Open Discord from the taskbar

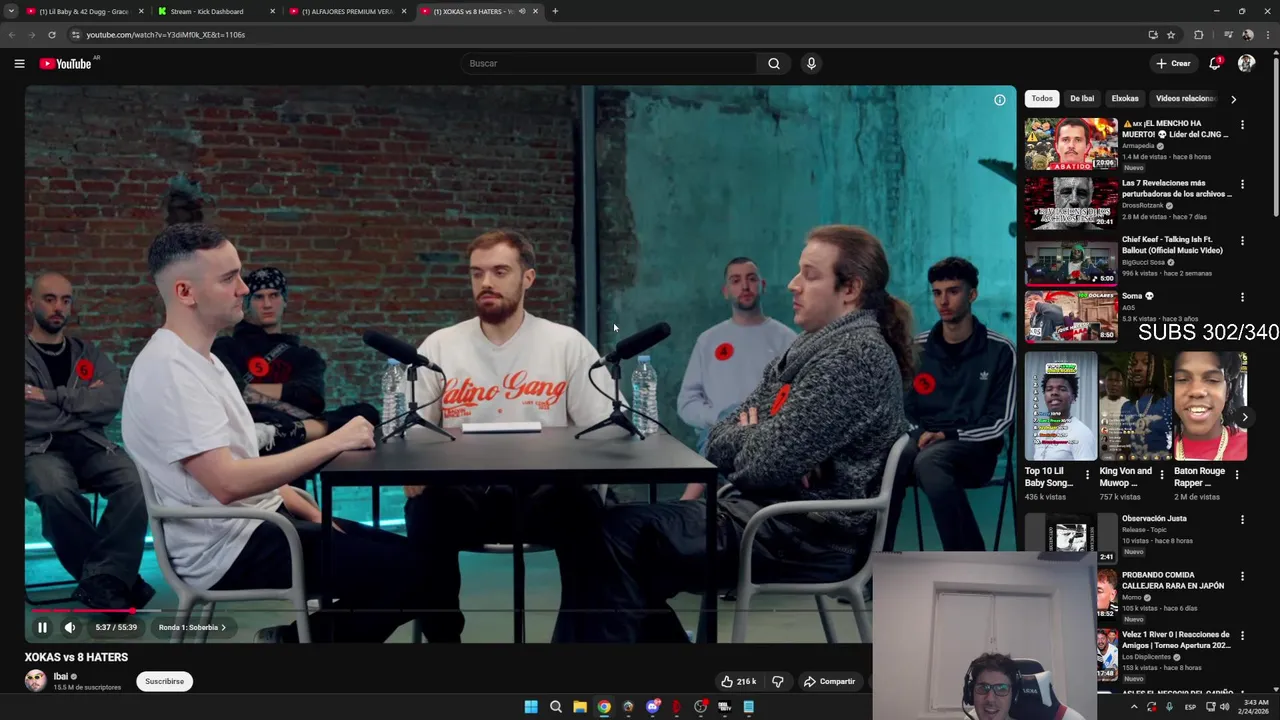653,707
